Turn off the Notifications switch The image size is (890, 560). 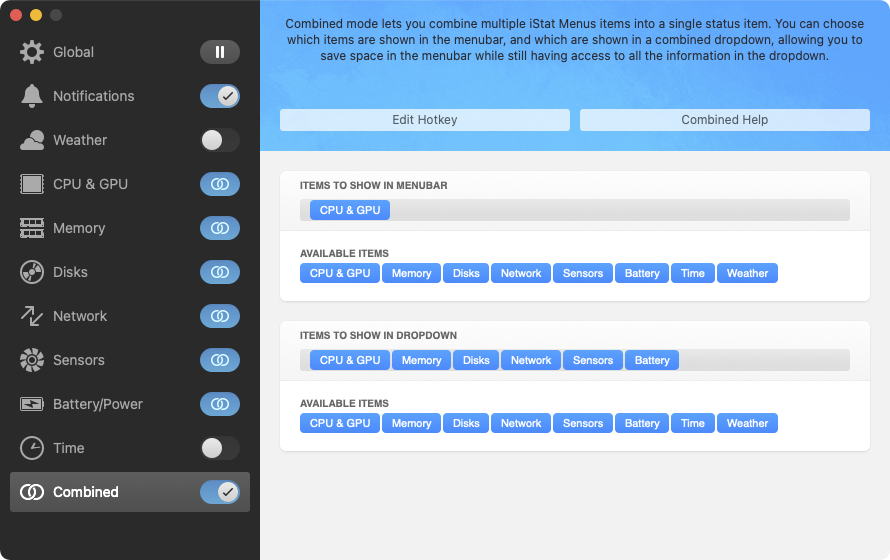point(220,96)
